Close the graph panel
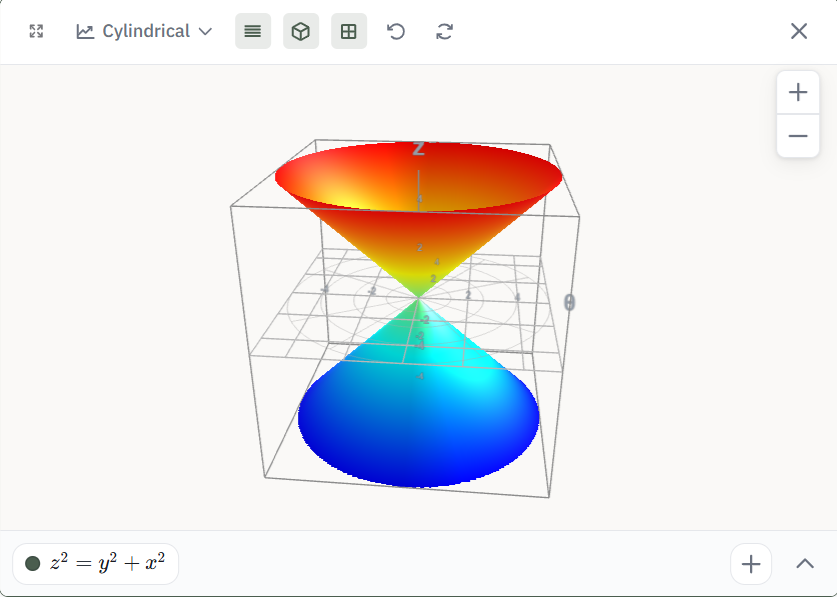837x597 pixels. pyautogui.click(x=799, y=31)
